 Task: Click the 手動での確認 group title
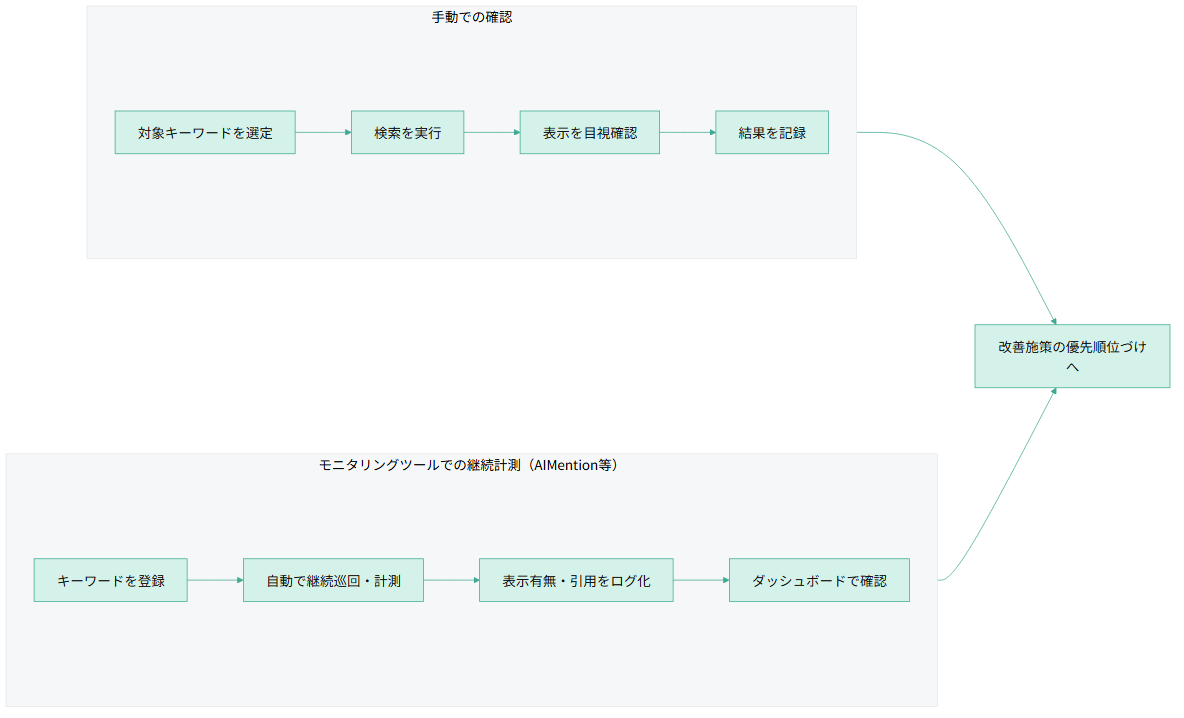(x=472, y=17)
